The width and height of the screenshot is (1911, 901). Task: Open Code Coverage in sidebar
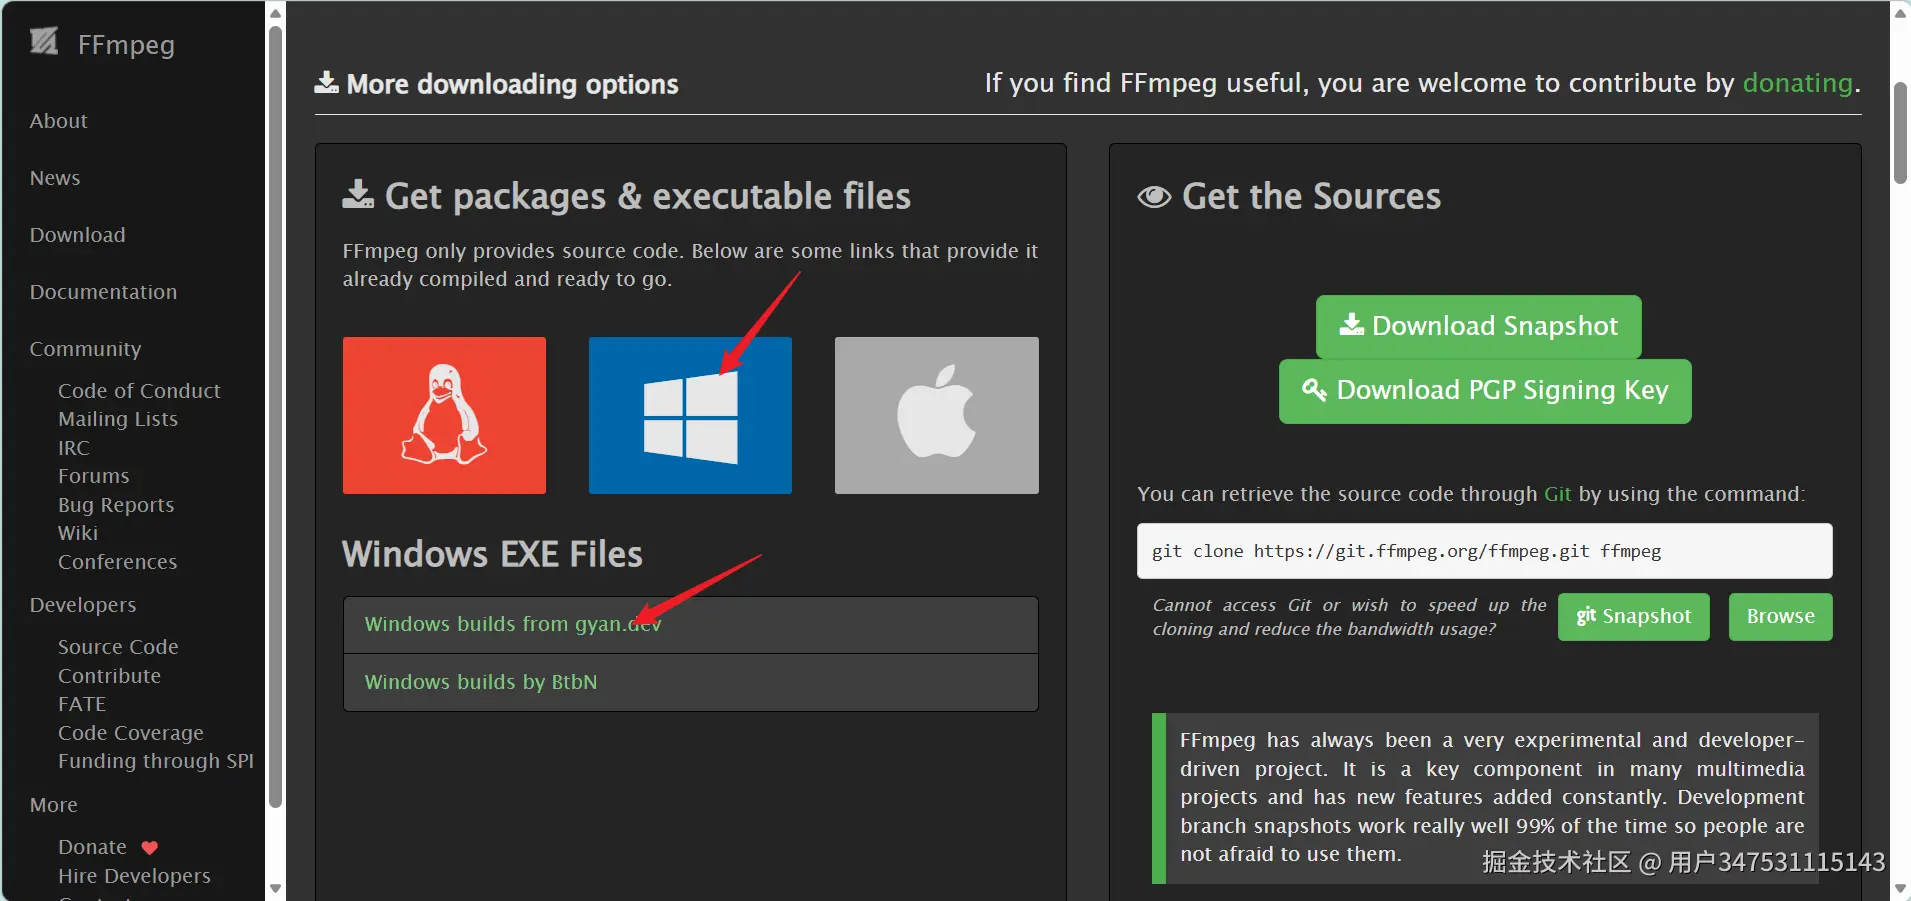(131, 733)
